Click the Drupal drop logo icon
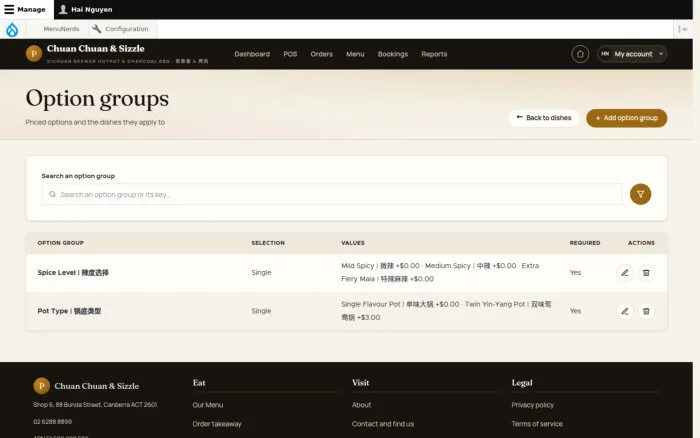Image resolution: width=700 pixels, height=438 pixels. [x=12, y=29]
